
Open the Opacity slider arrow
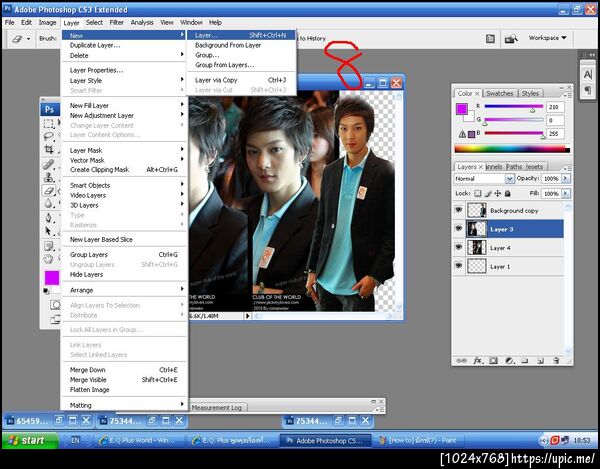tap(566, 179)
